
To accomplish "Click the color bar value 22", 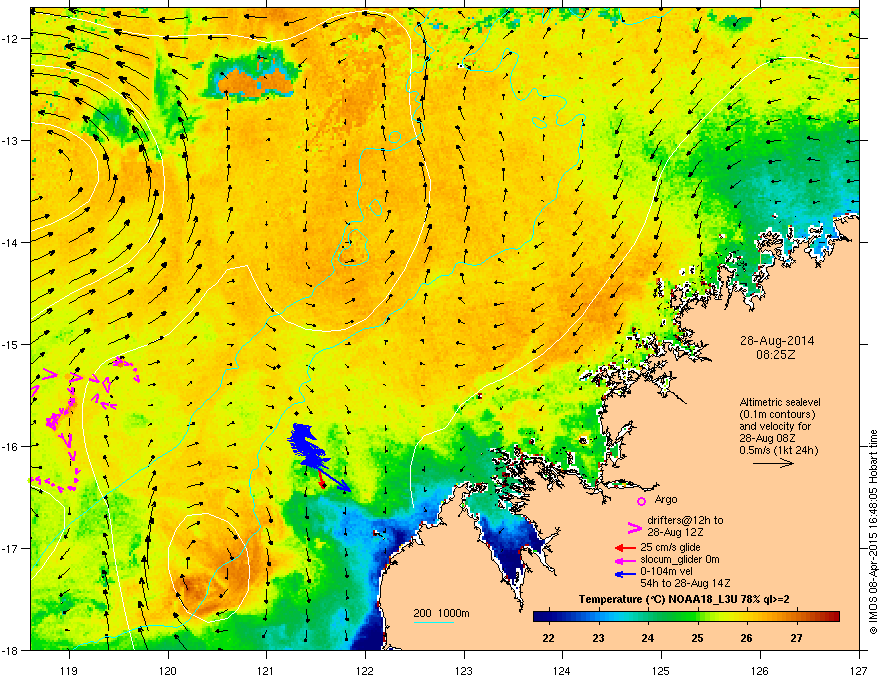I will point(548,638).
